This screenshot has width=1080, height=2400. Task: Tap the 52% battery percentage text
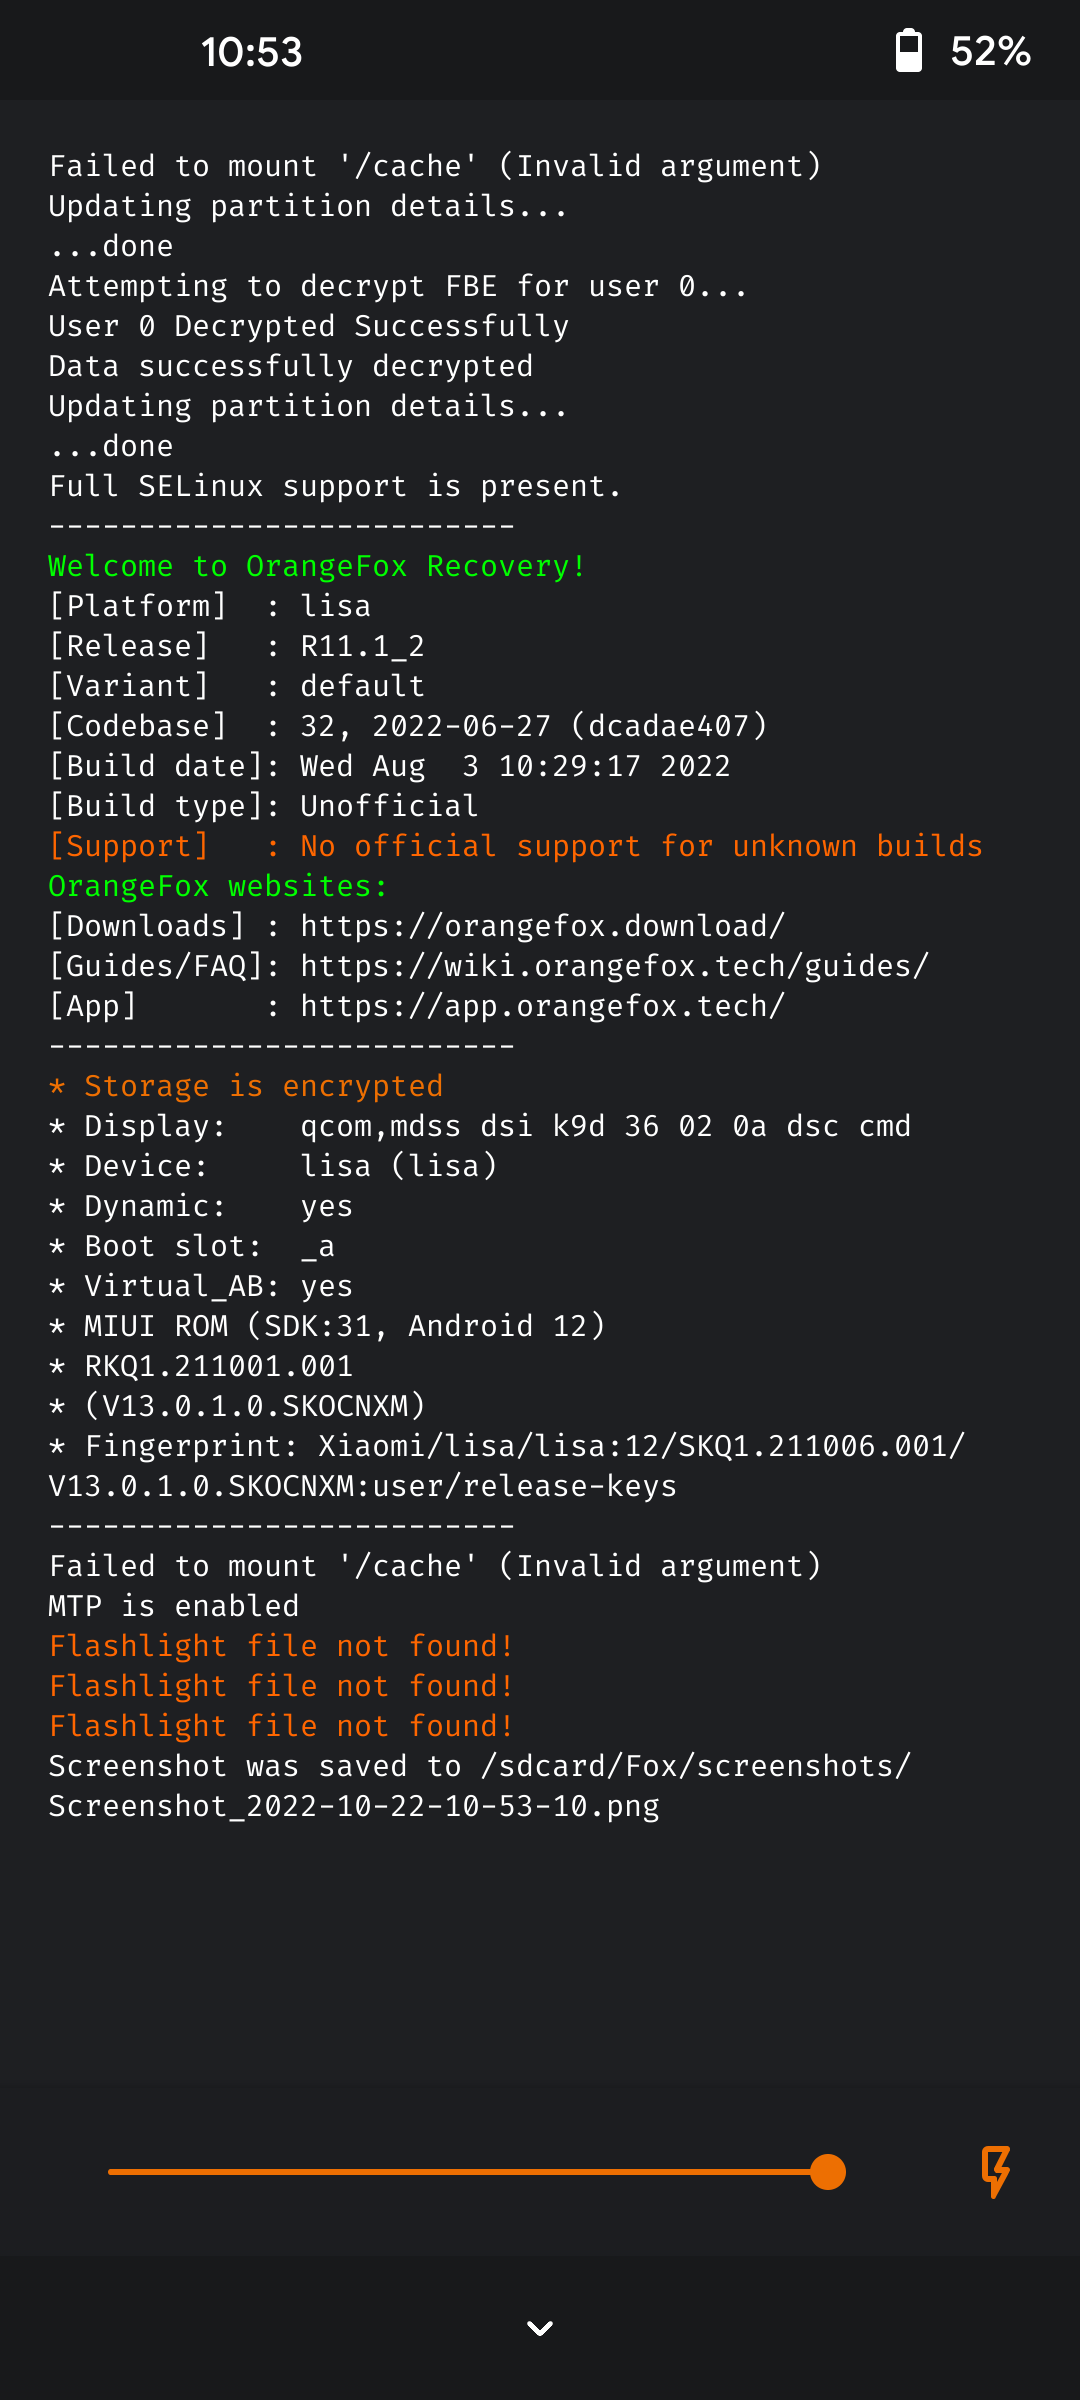pyautogui.click(x=990, y=51)
